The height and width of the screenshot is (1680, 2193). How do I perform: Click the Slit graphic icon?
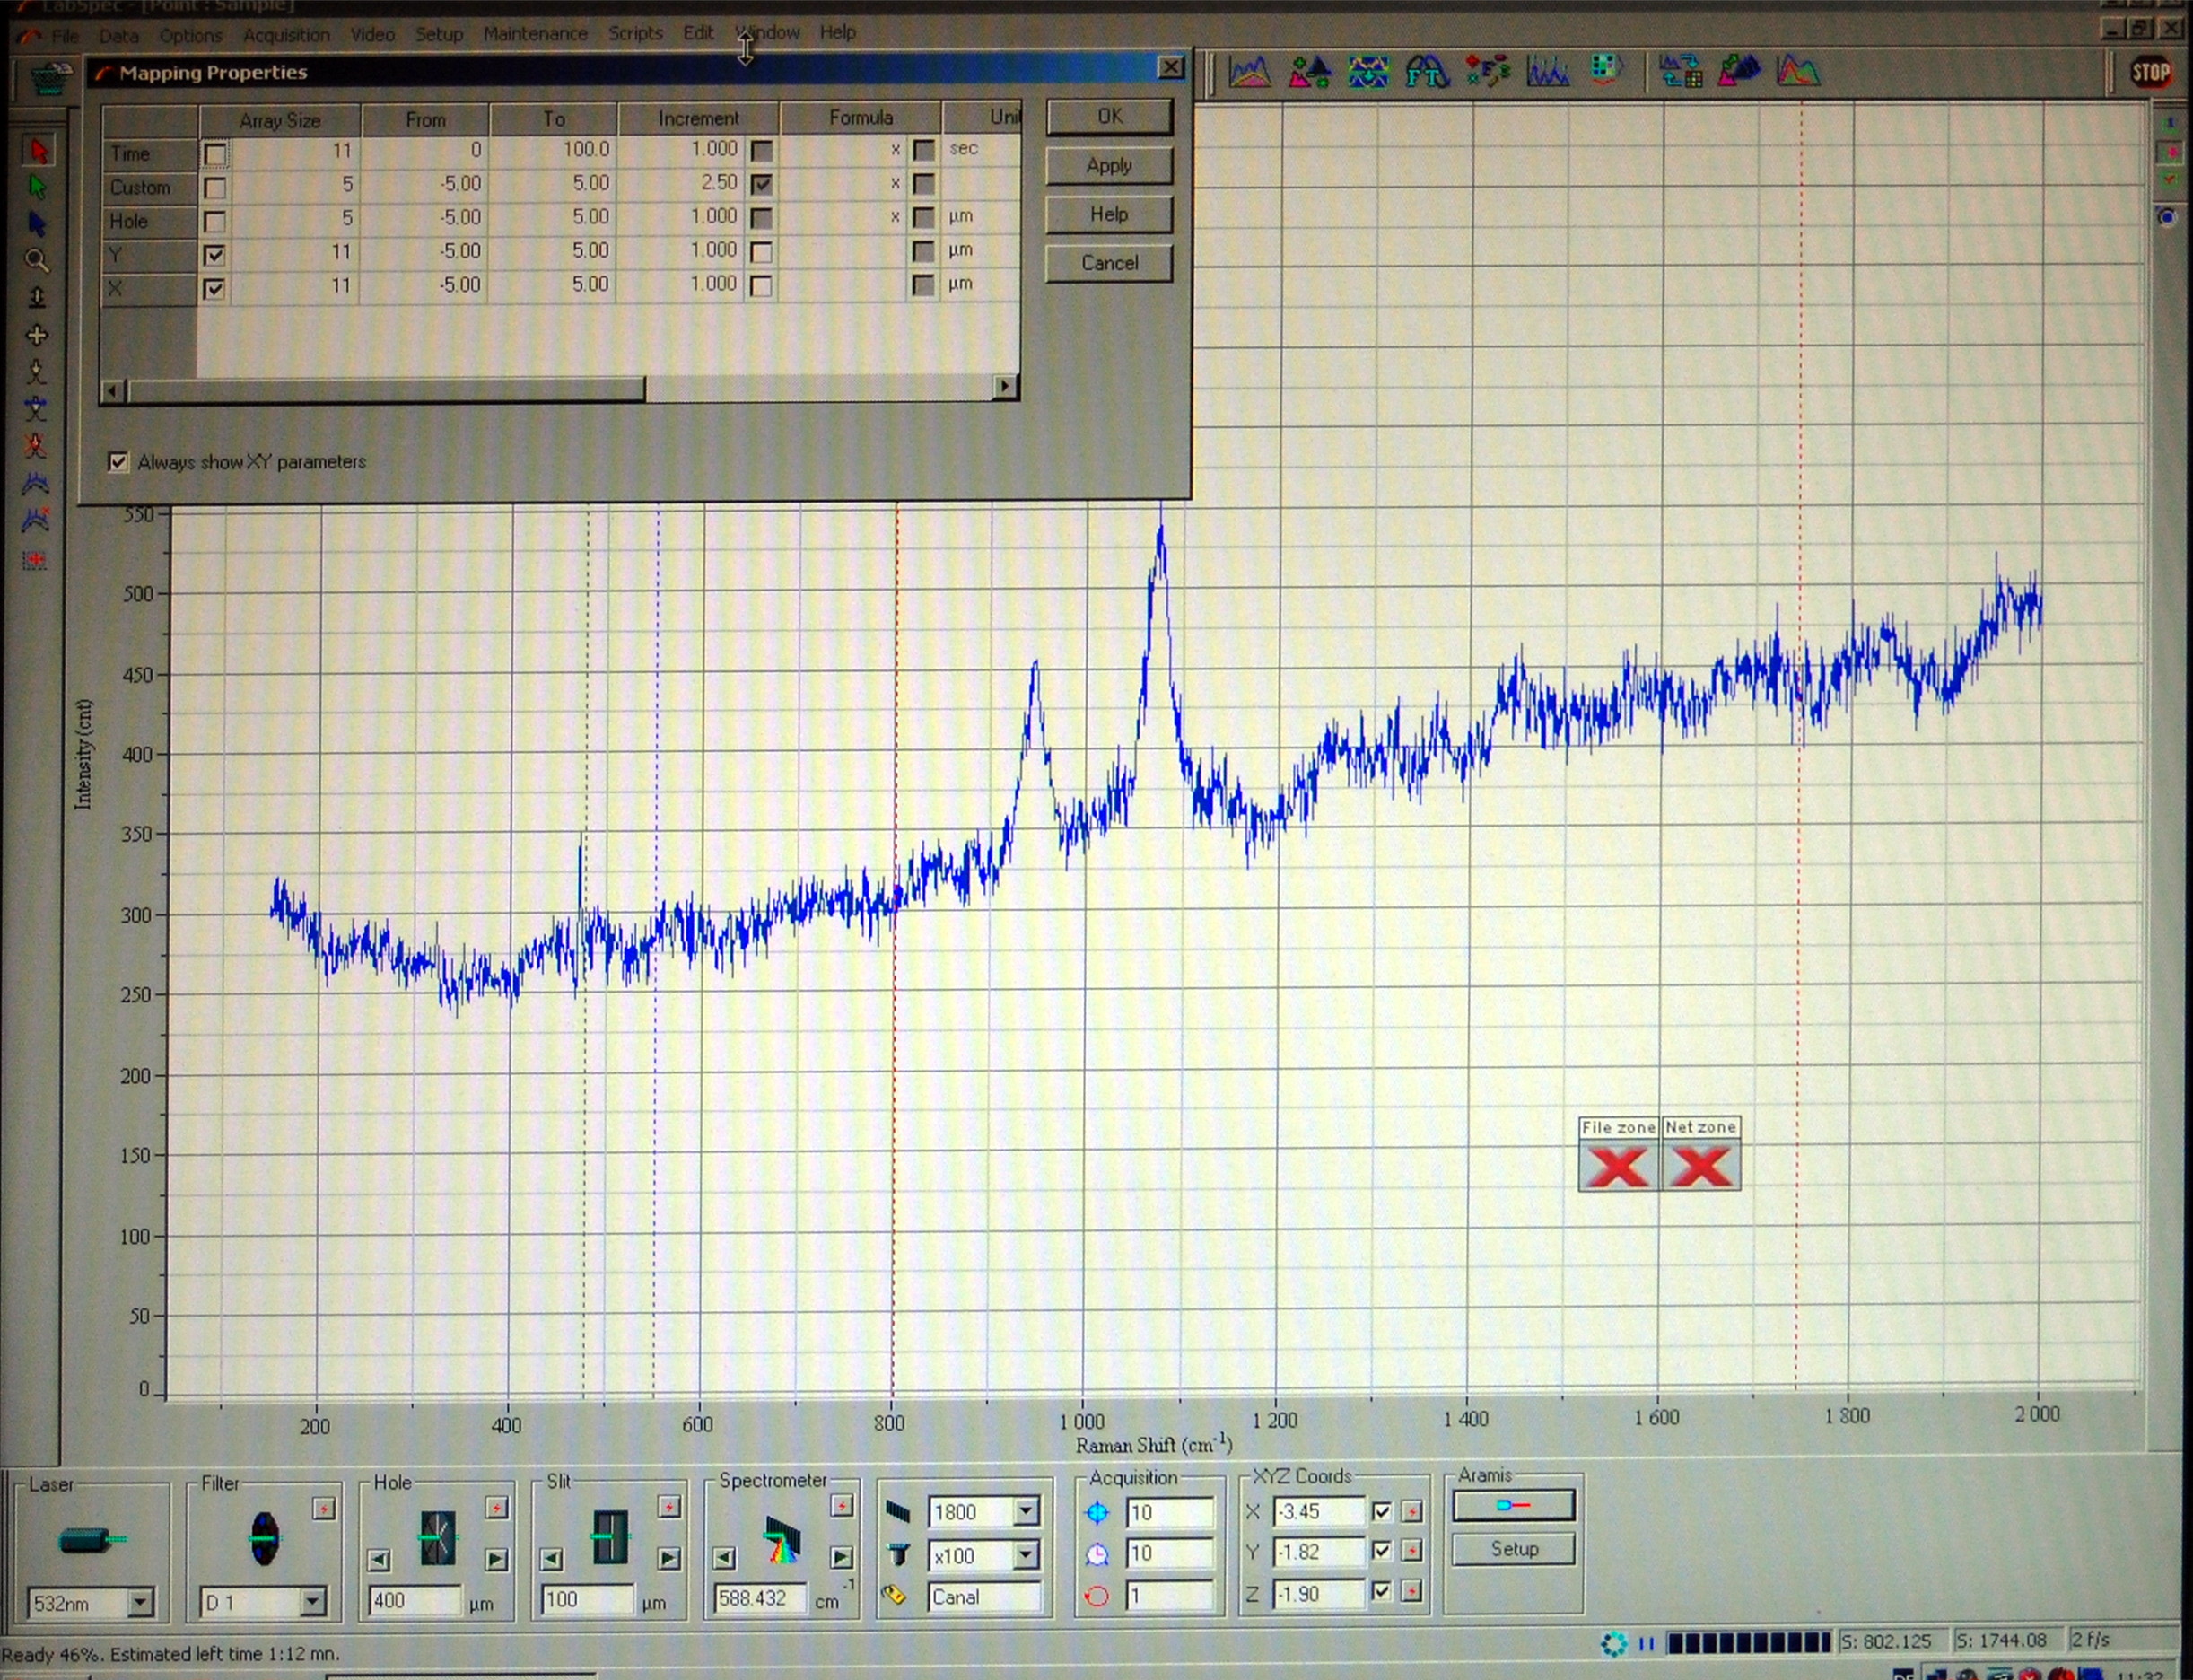[610, 1537]
